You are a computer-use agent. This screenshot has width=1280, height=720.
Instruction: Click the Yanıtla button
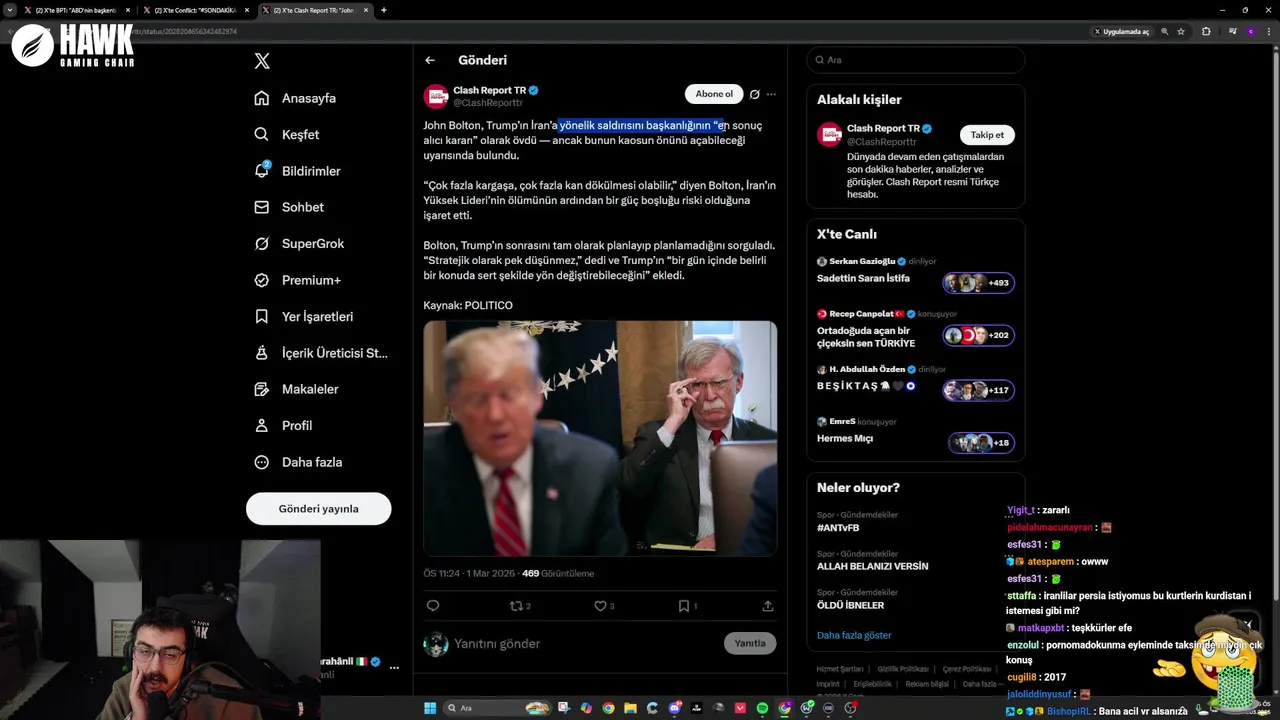(x=750, y=643)
